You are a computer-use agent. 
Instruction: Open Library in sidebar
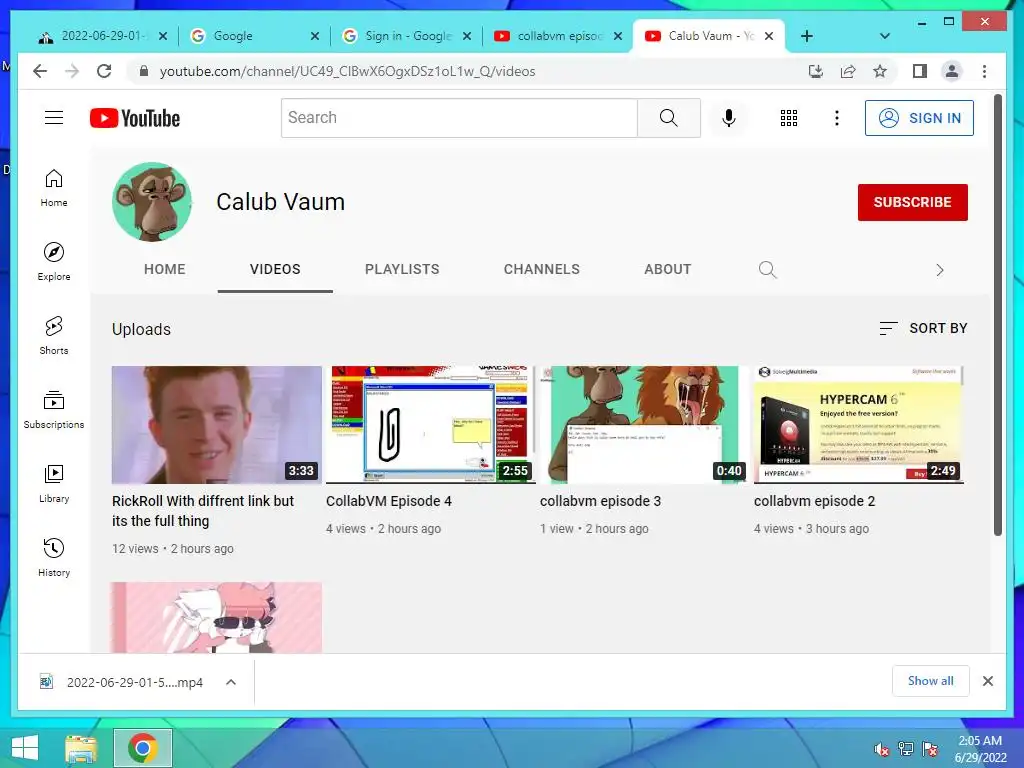(x=54, y=484)
